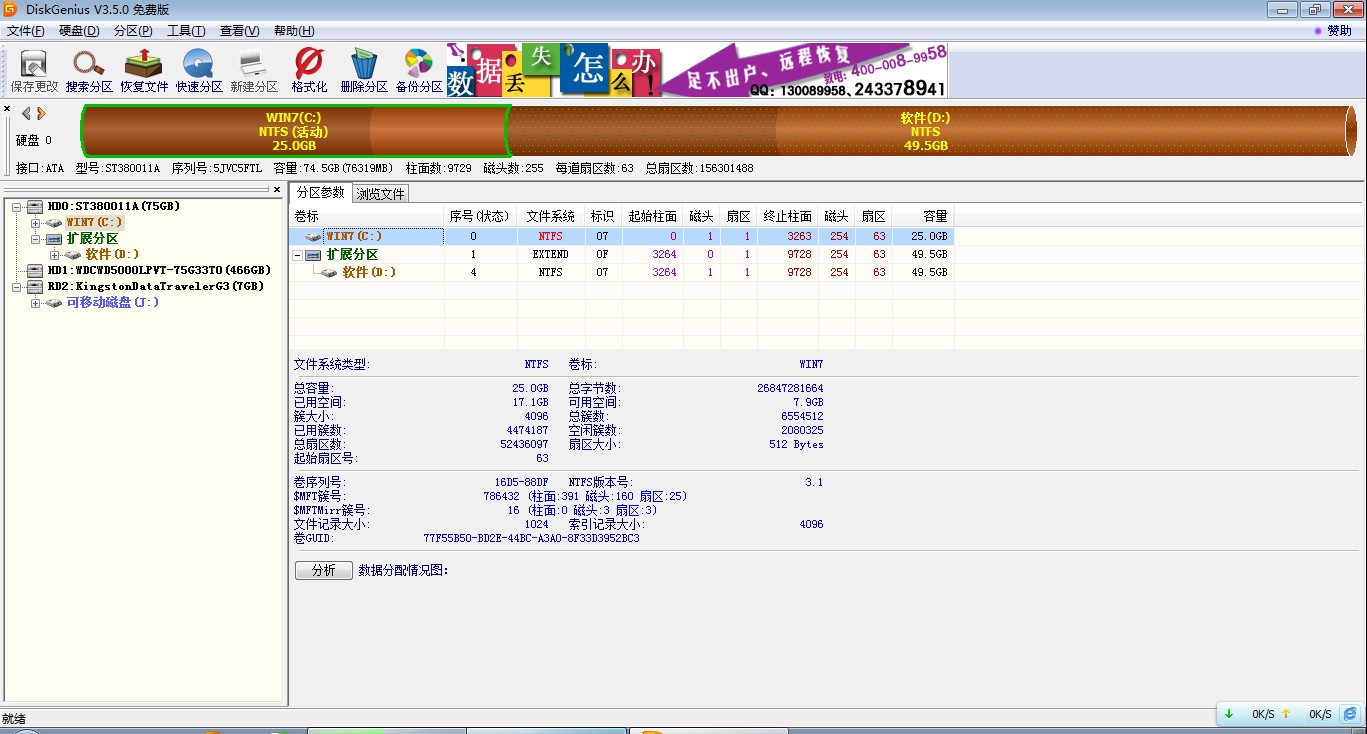
Task: Click the RD2 Kingston disk icon in tree
Action: tap(35, 286)
